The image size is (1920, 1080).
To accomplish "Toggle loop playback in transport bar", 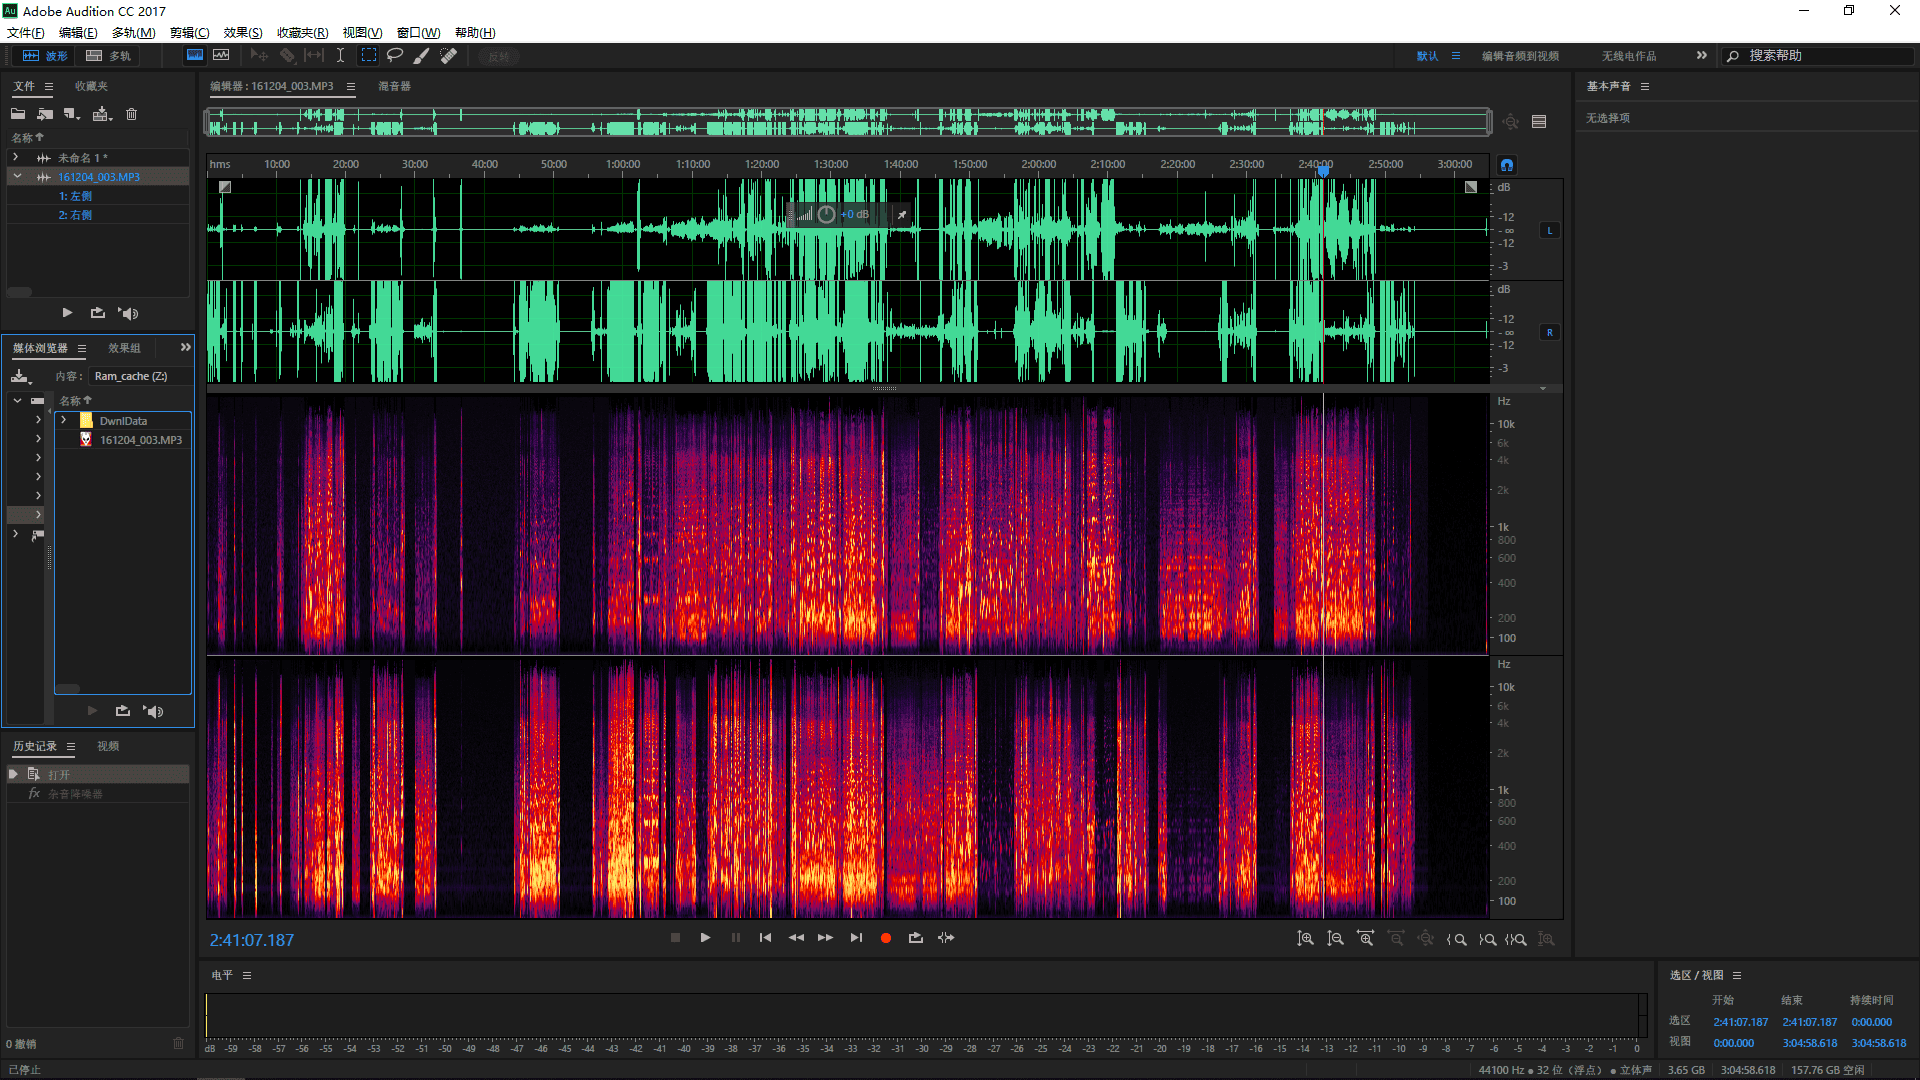I will 915,938.
